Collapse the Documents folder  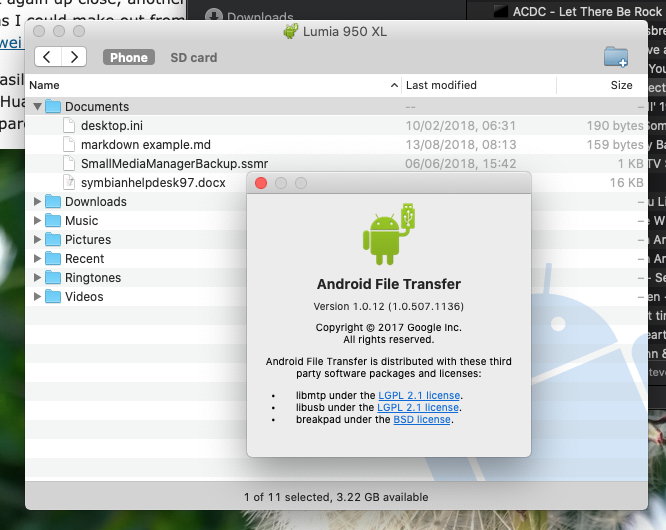pyautogui.click(x=37, y=107)
